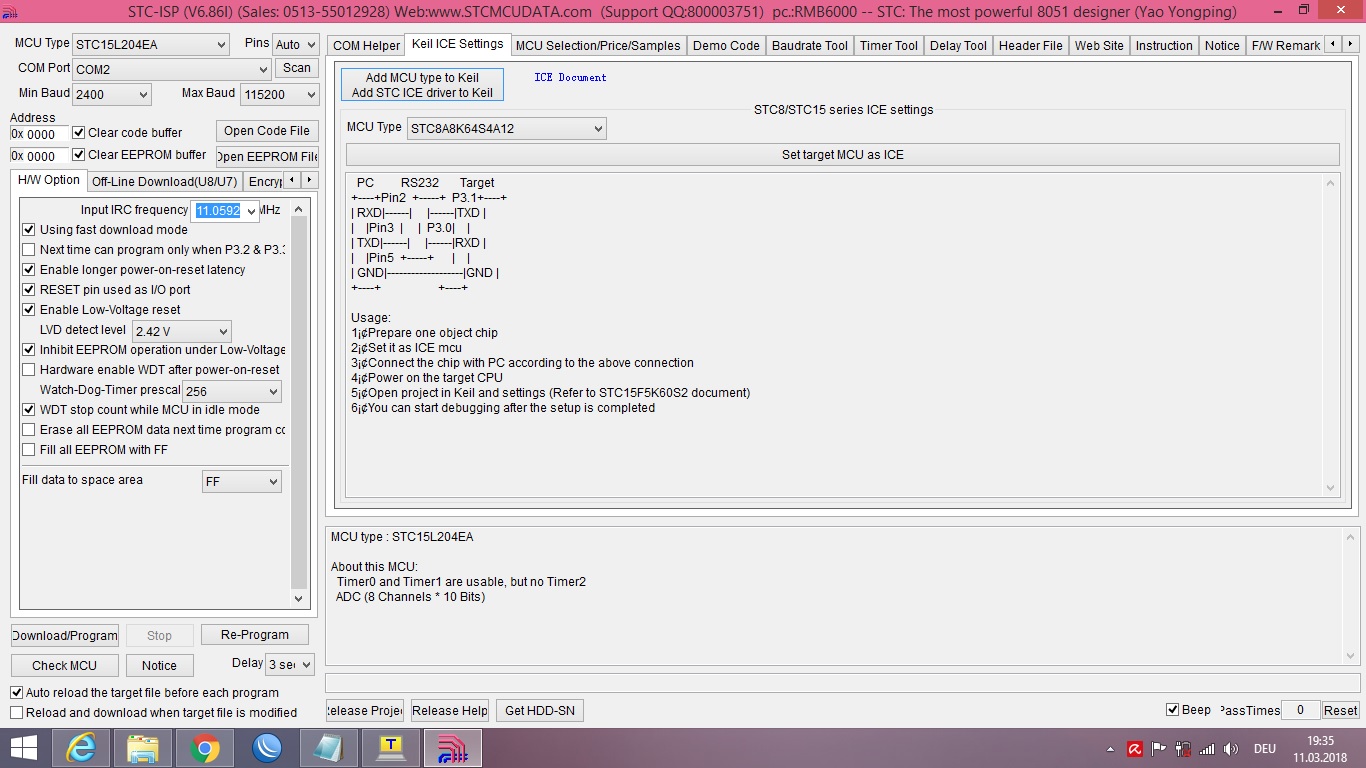1366x768 pixels.
Task: Open the Windows Start menu
Action: click(x=23, y=748)
